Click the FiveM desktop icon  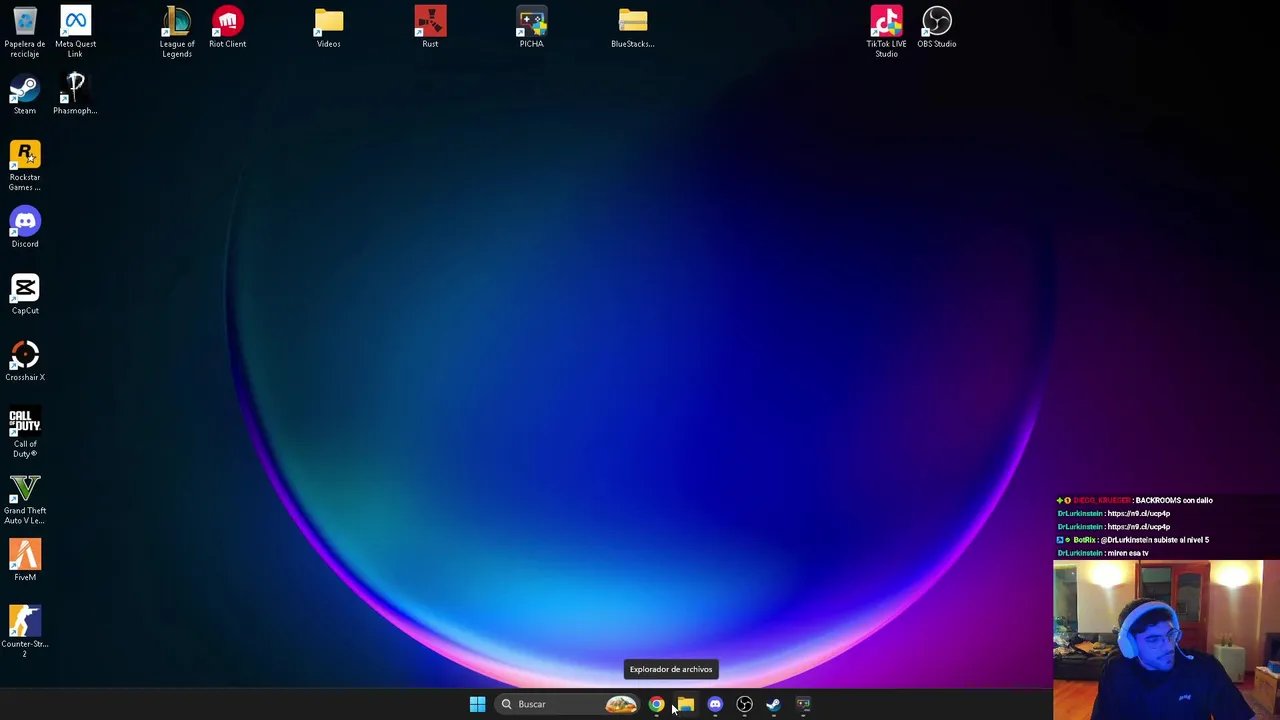coord(25,561)
